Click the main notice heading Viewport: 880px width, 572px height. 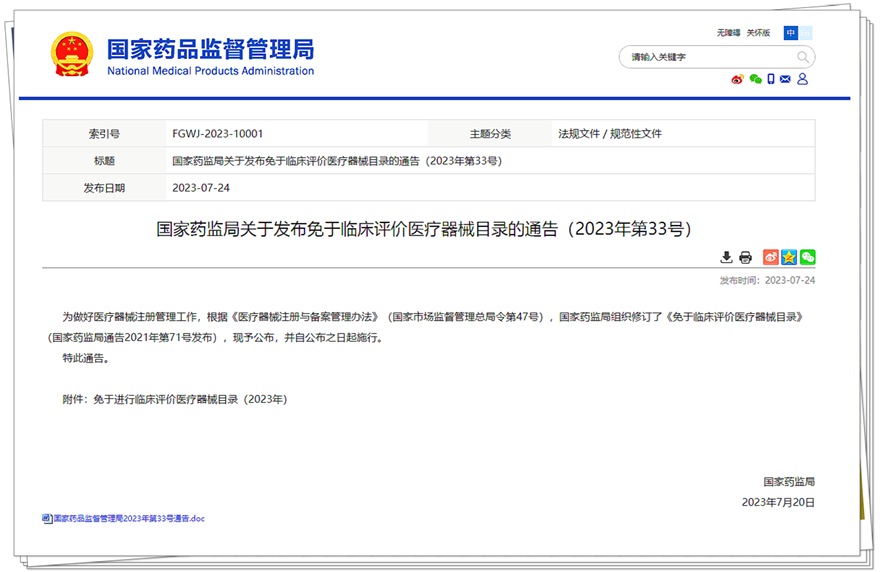click(x=424, y=229)
